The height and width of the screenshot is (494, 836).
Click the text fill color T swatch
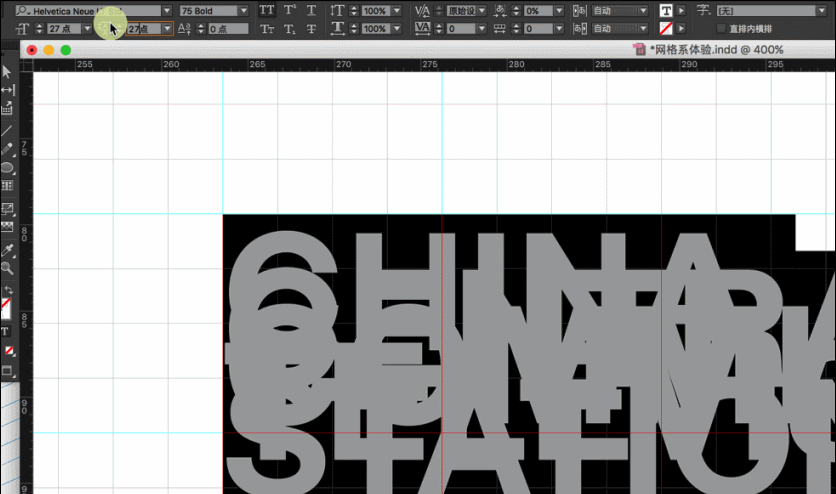[665, 10]
